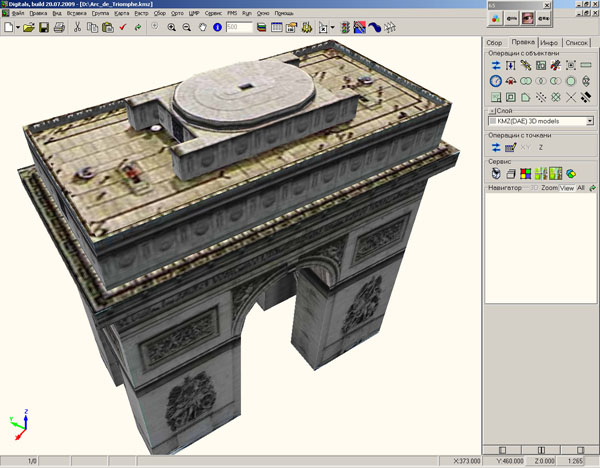Open the Файл menu
Screen dimensions: 600x468
click(18, 13)
